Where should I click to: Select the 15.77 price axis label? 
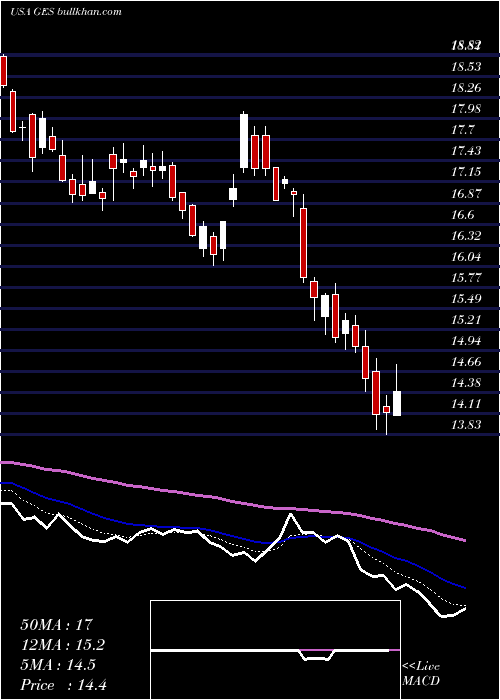[467, 277]
